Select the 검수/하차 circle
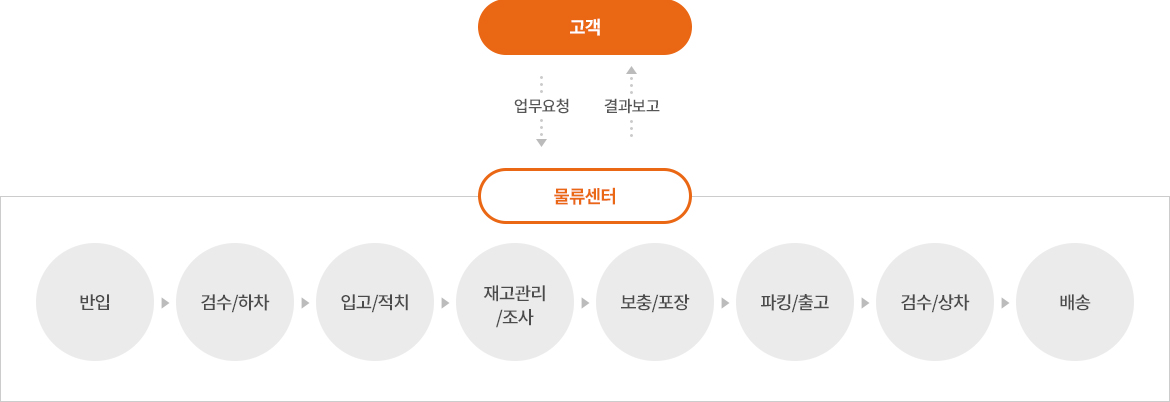This screenshot has height=402, width=1170. [x=235, y=302]
